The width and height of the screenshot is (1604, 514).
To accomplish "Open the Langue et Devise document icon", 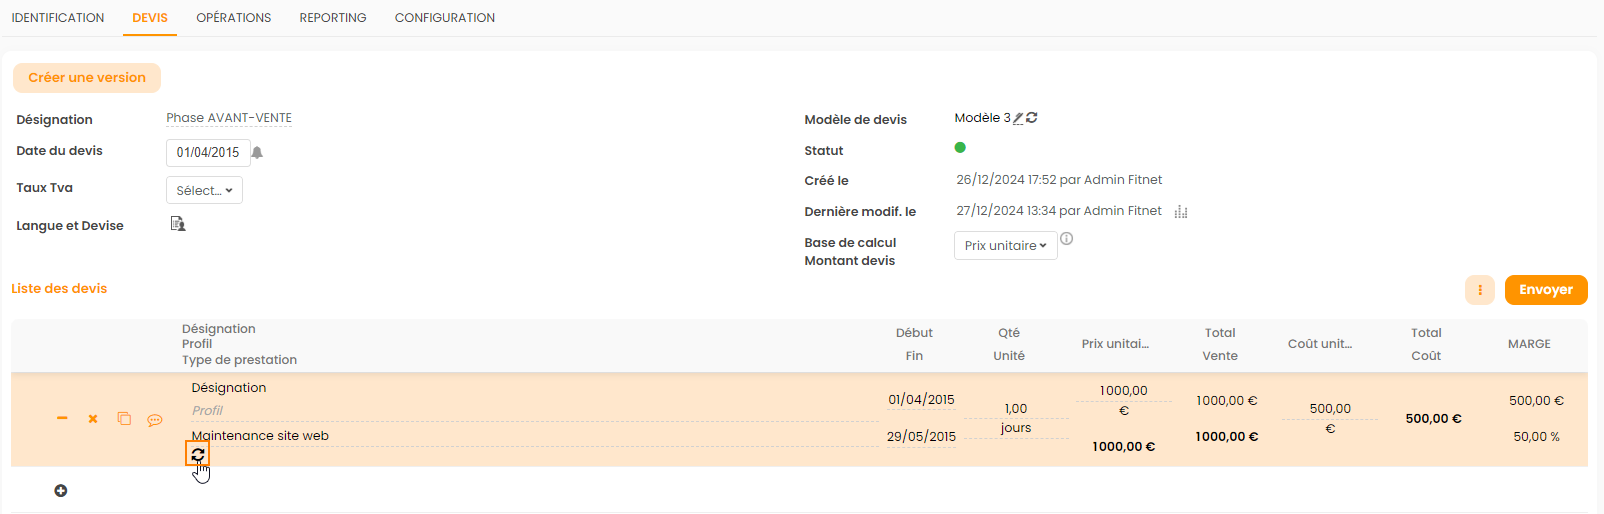I will click(178, 224).
